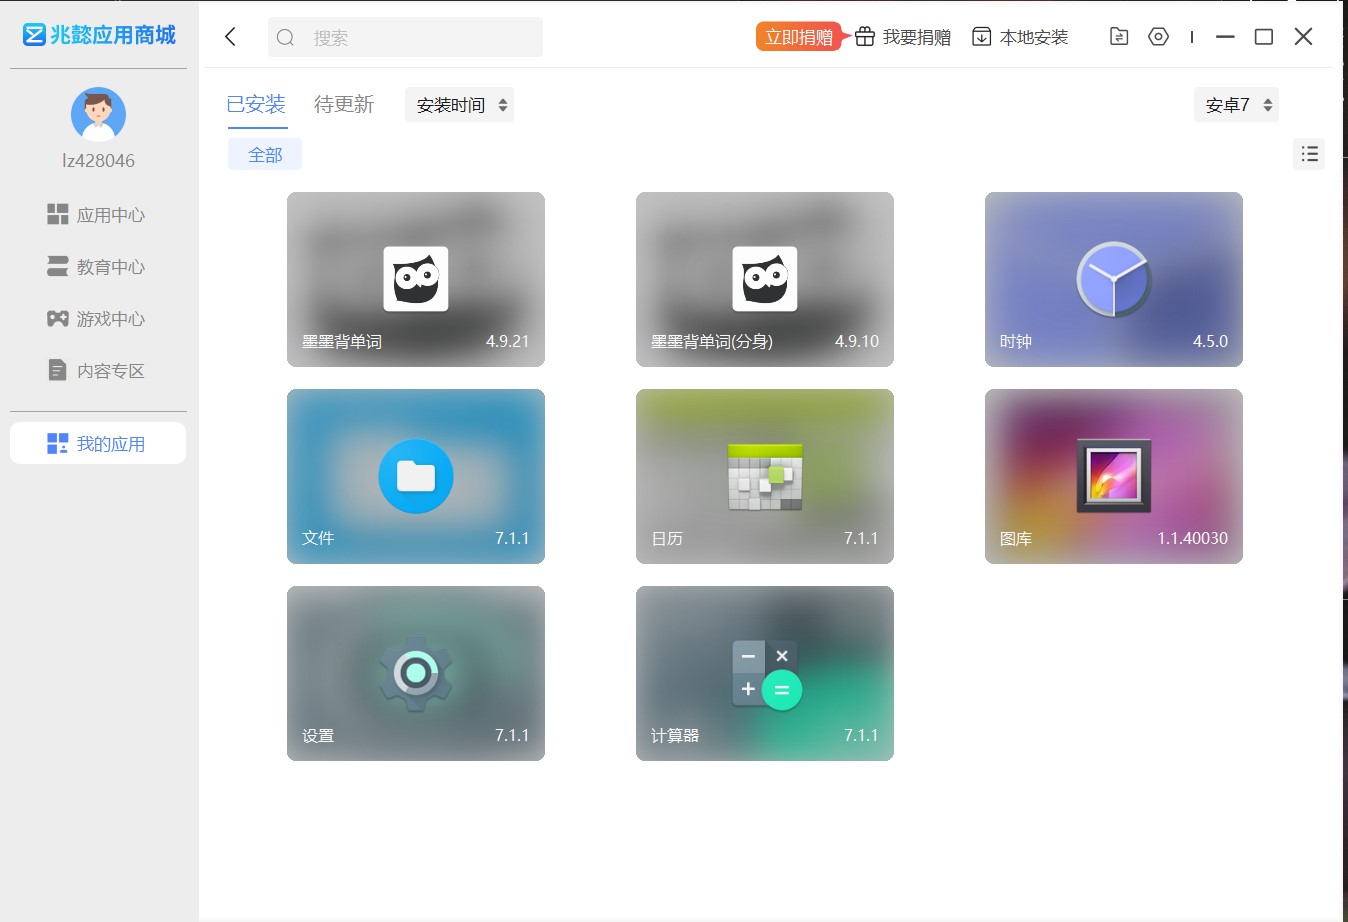1348x922 pixels.
Task: Open 游戏中心 in sidebar
Action: pos(98,319)
